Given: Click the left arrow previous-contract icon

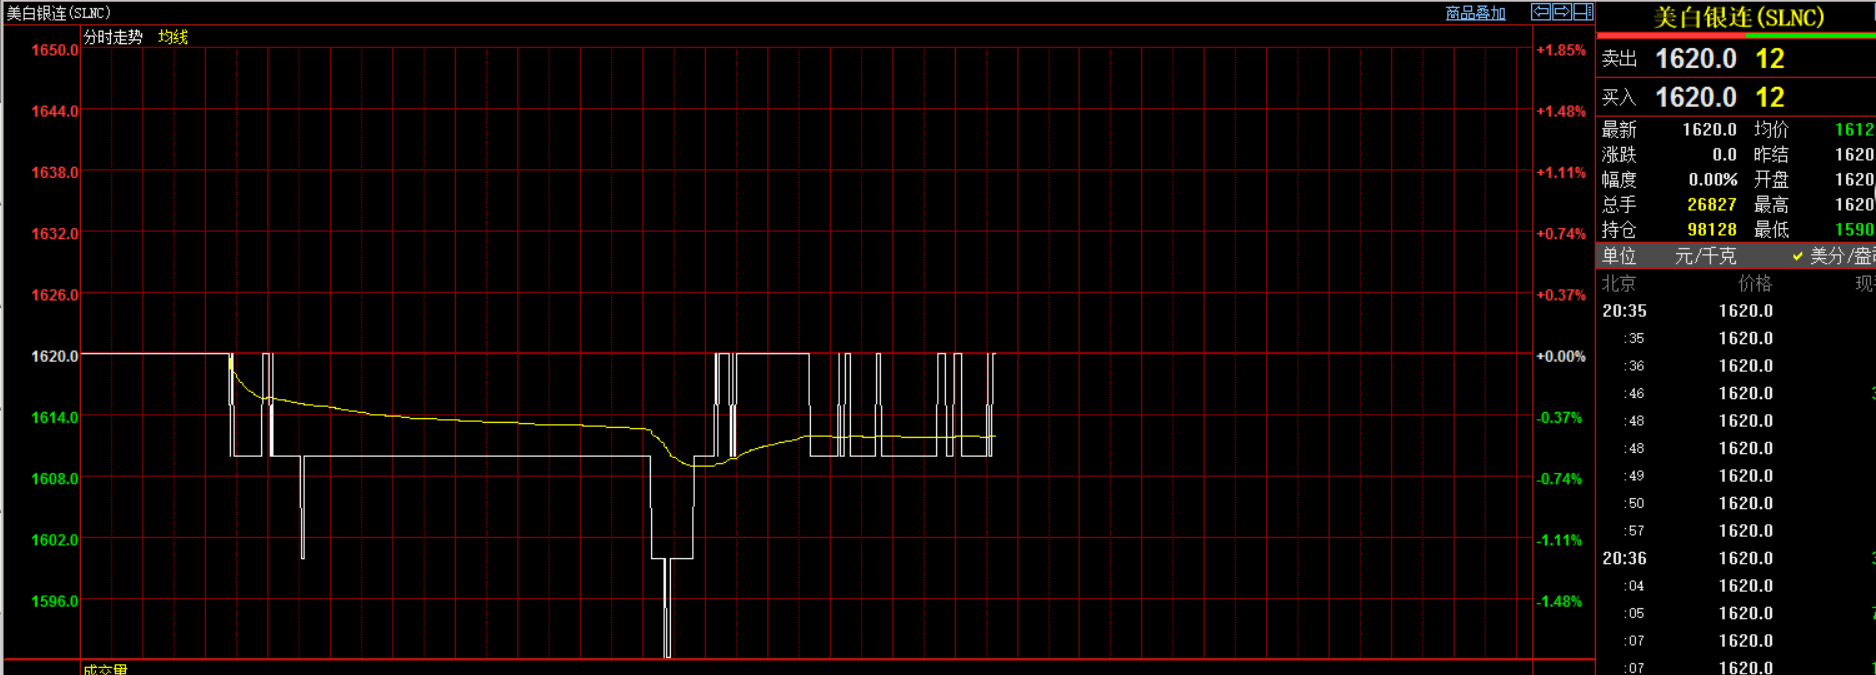Looking at the screenshot, I should [x=1541, y=12].
